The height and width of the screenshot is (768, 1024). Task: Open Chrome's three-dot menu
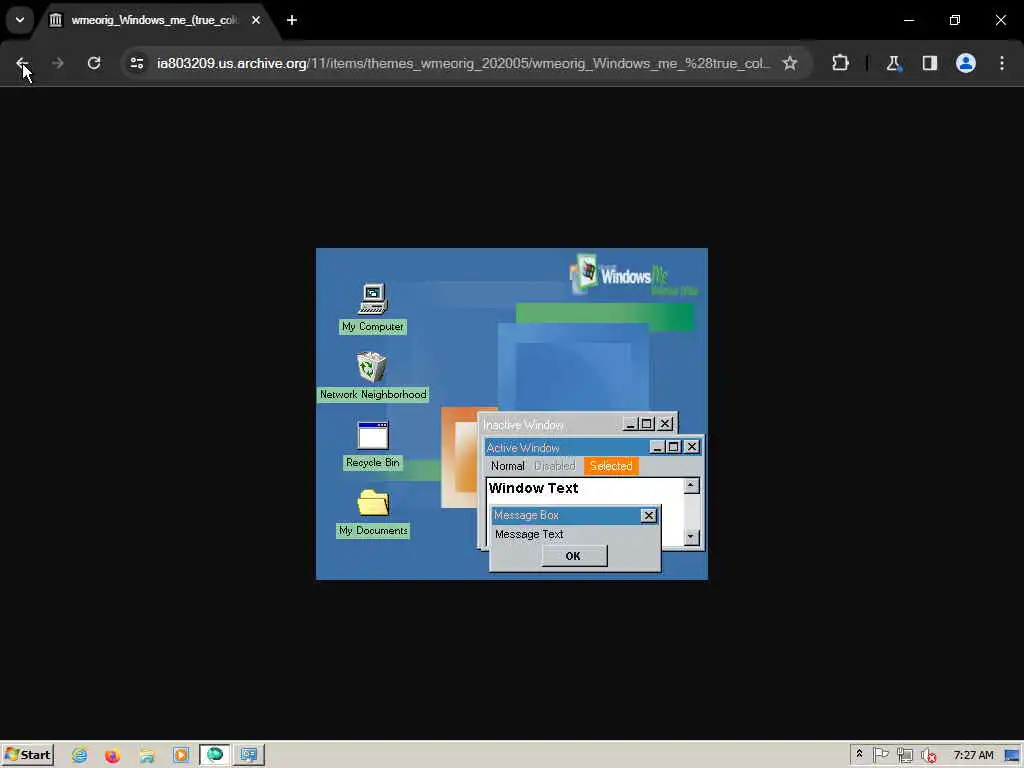click(1002, 63)
